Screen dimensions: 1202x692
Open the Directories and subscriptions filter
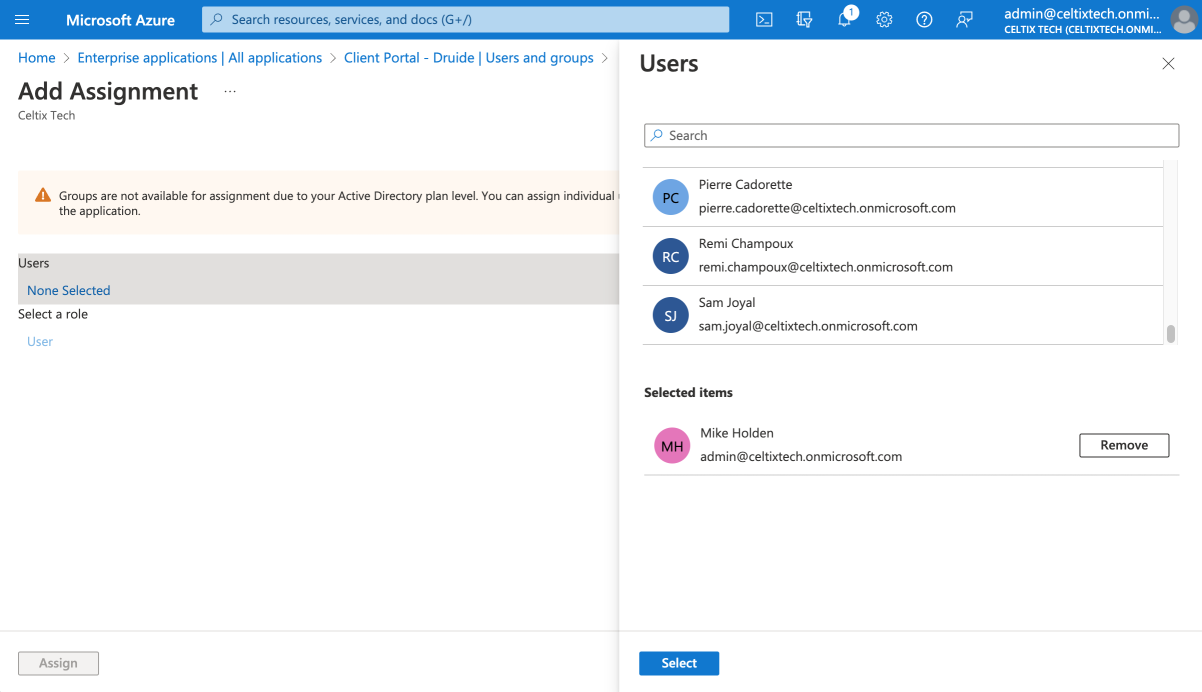pyautogui.click(x=804, y=20)
